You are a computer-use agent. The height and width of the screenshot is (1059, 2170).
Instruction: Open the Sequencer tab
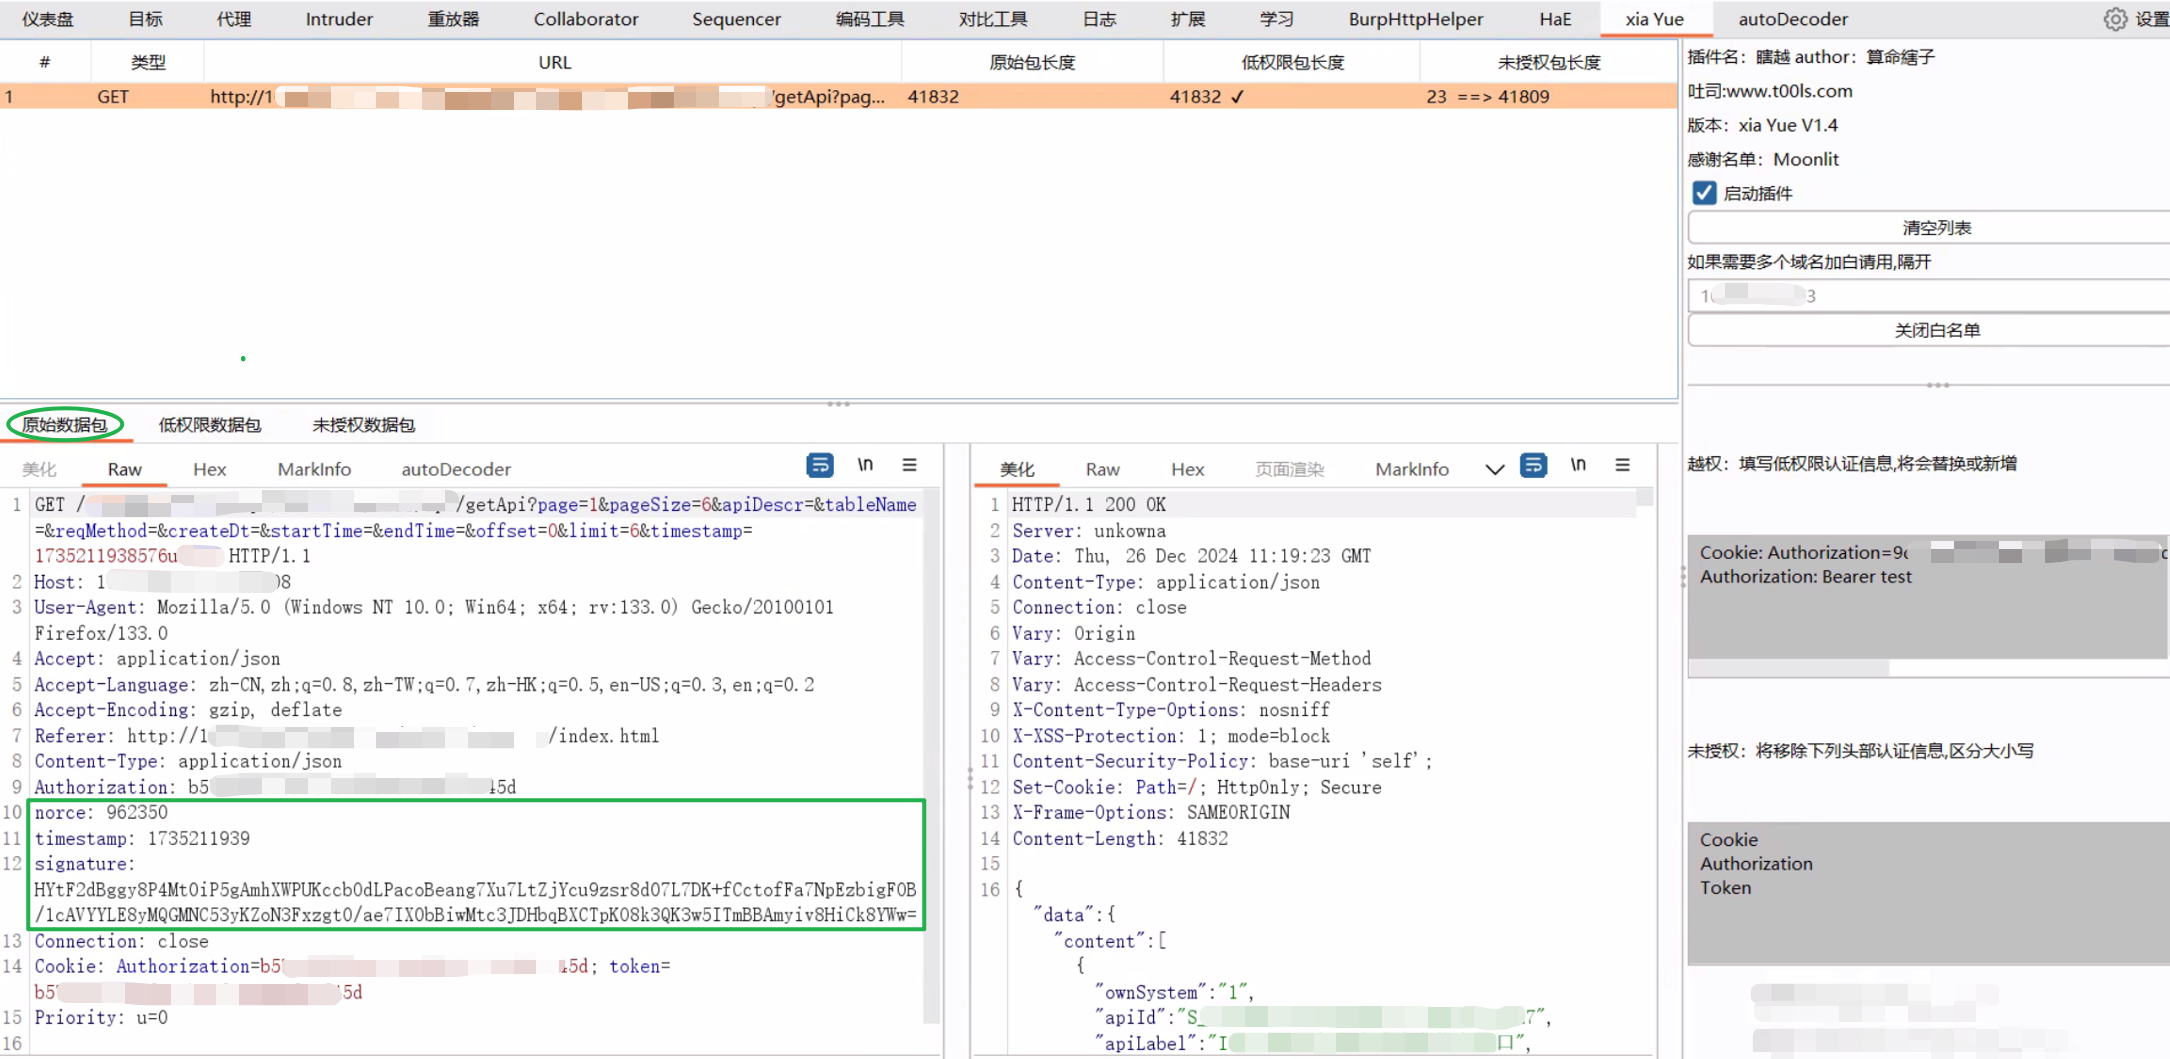click(736, 19)
